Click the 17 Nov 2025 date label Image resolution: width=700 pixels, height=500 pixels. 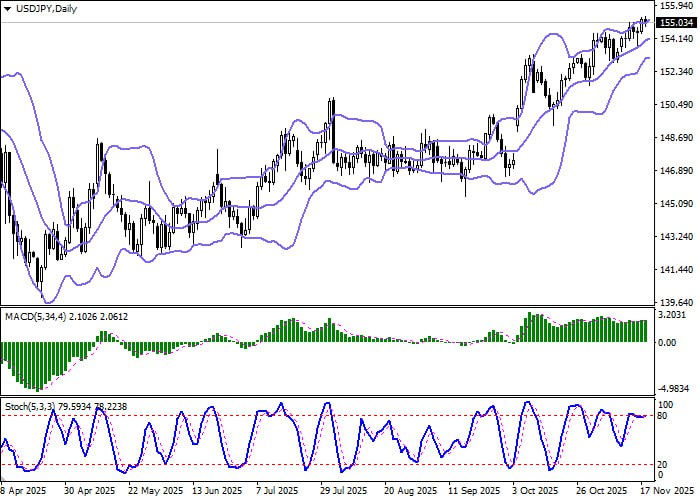click(x=661, y=491)
